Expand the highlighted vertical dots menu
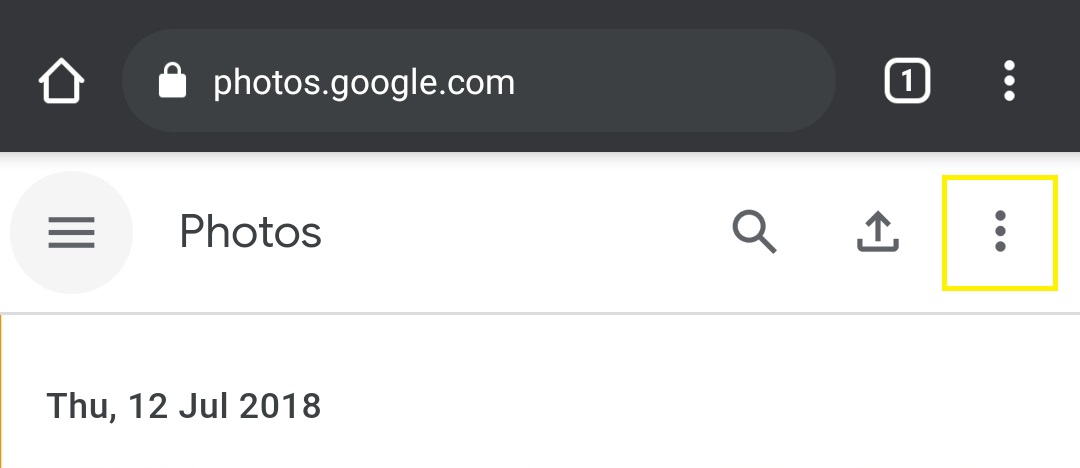This screenshot has height=468, width=1080. pos(999,232)
